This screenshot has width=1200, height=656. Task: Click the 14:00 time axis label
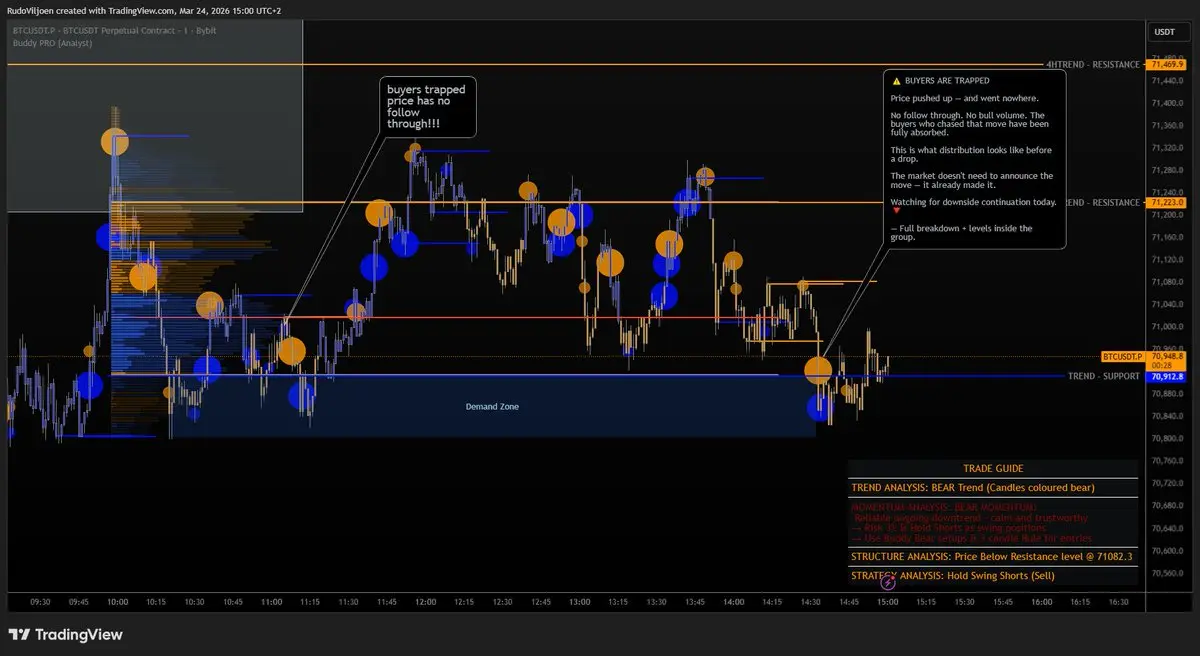[x=734, y=602]
